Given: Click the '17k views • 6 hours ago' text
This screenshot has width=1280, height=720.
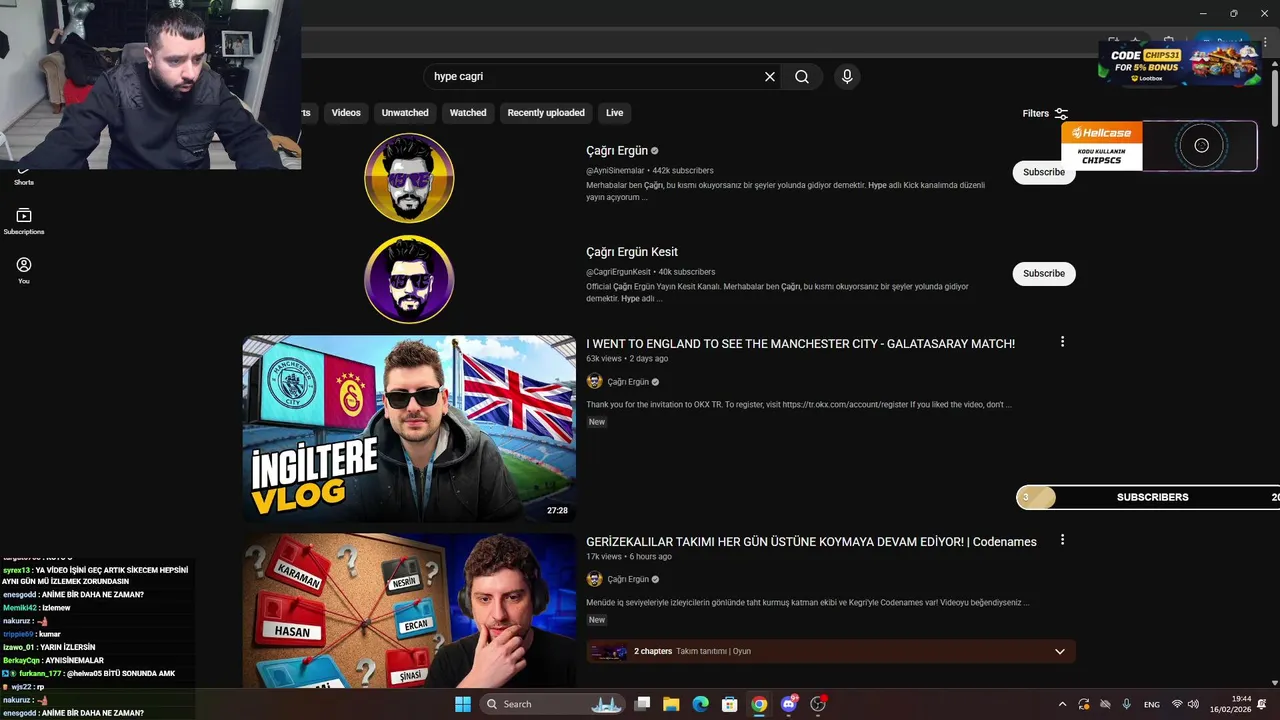Looking at the screenshot, I should click(629, 556).
